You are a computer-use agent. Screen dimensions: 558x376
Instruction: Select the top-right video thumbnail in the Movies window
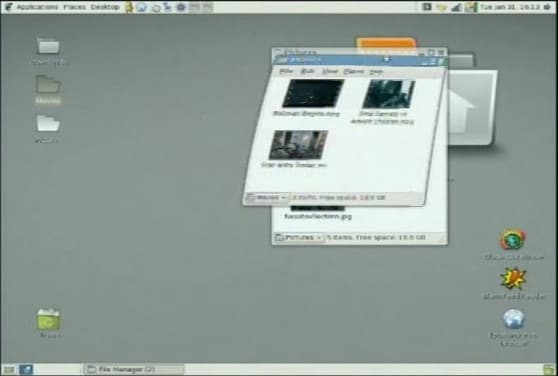click(389, 94)
